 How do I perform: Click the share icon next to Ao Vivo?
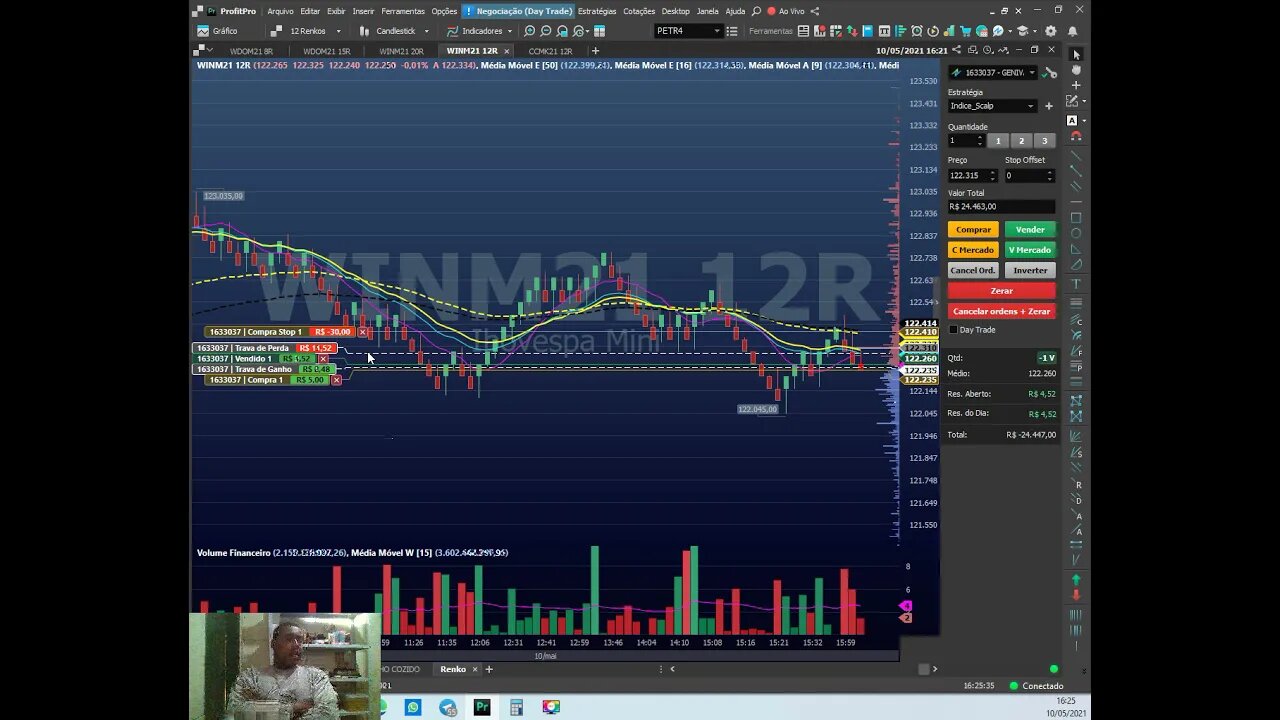[x=815, y=11]
